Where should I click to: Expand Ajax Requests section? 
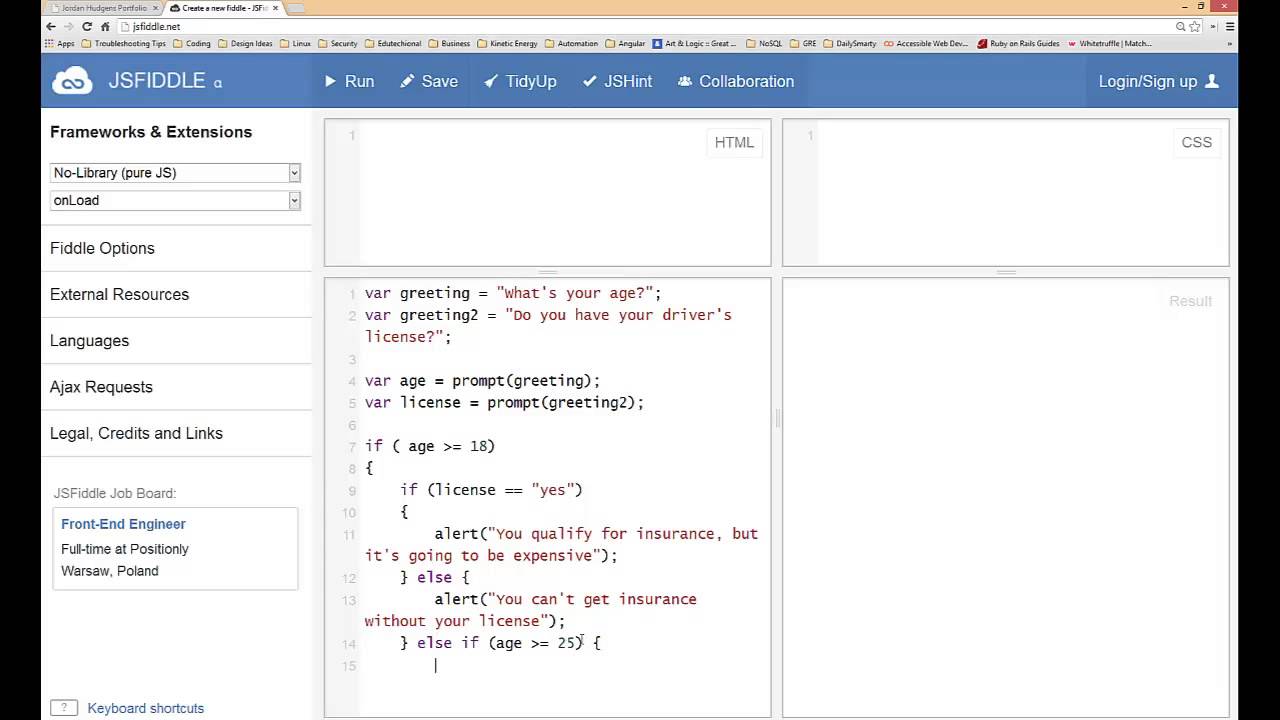(101, 387)
